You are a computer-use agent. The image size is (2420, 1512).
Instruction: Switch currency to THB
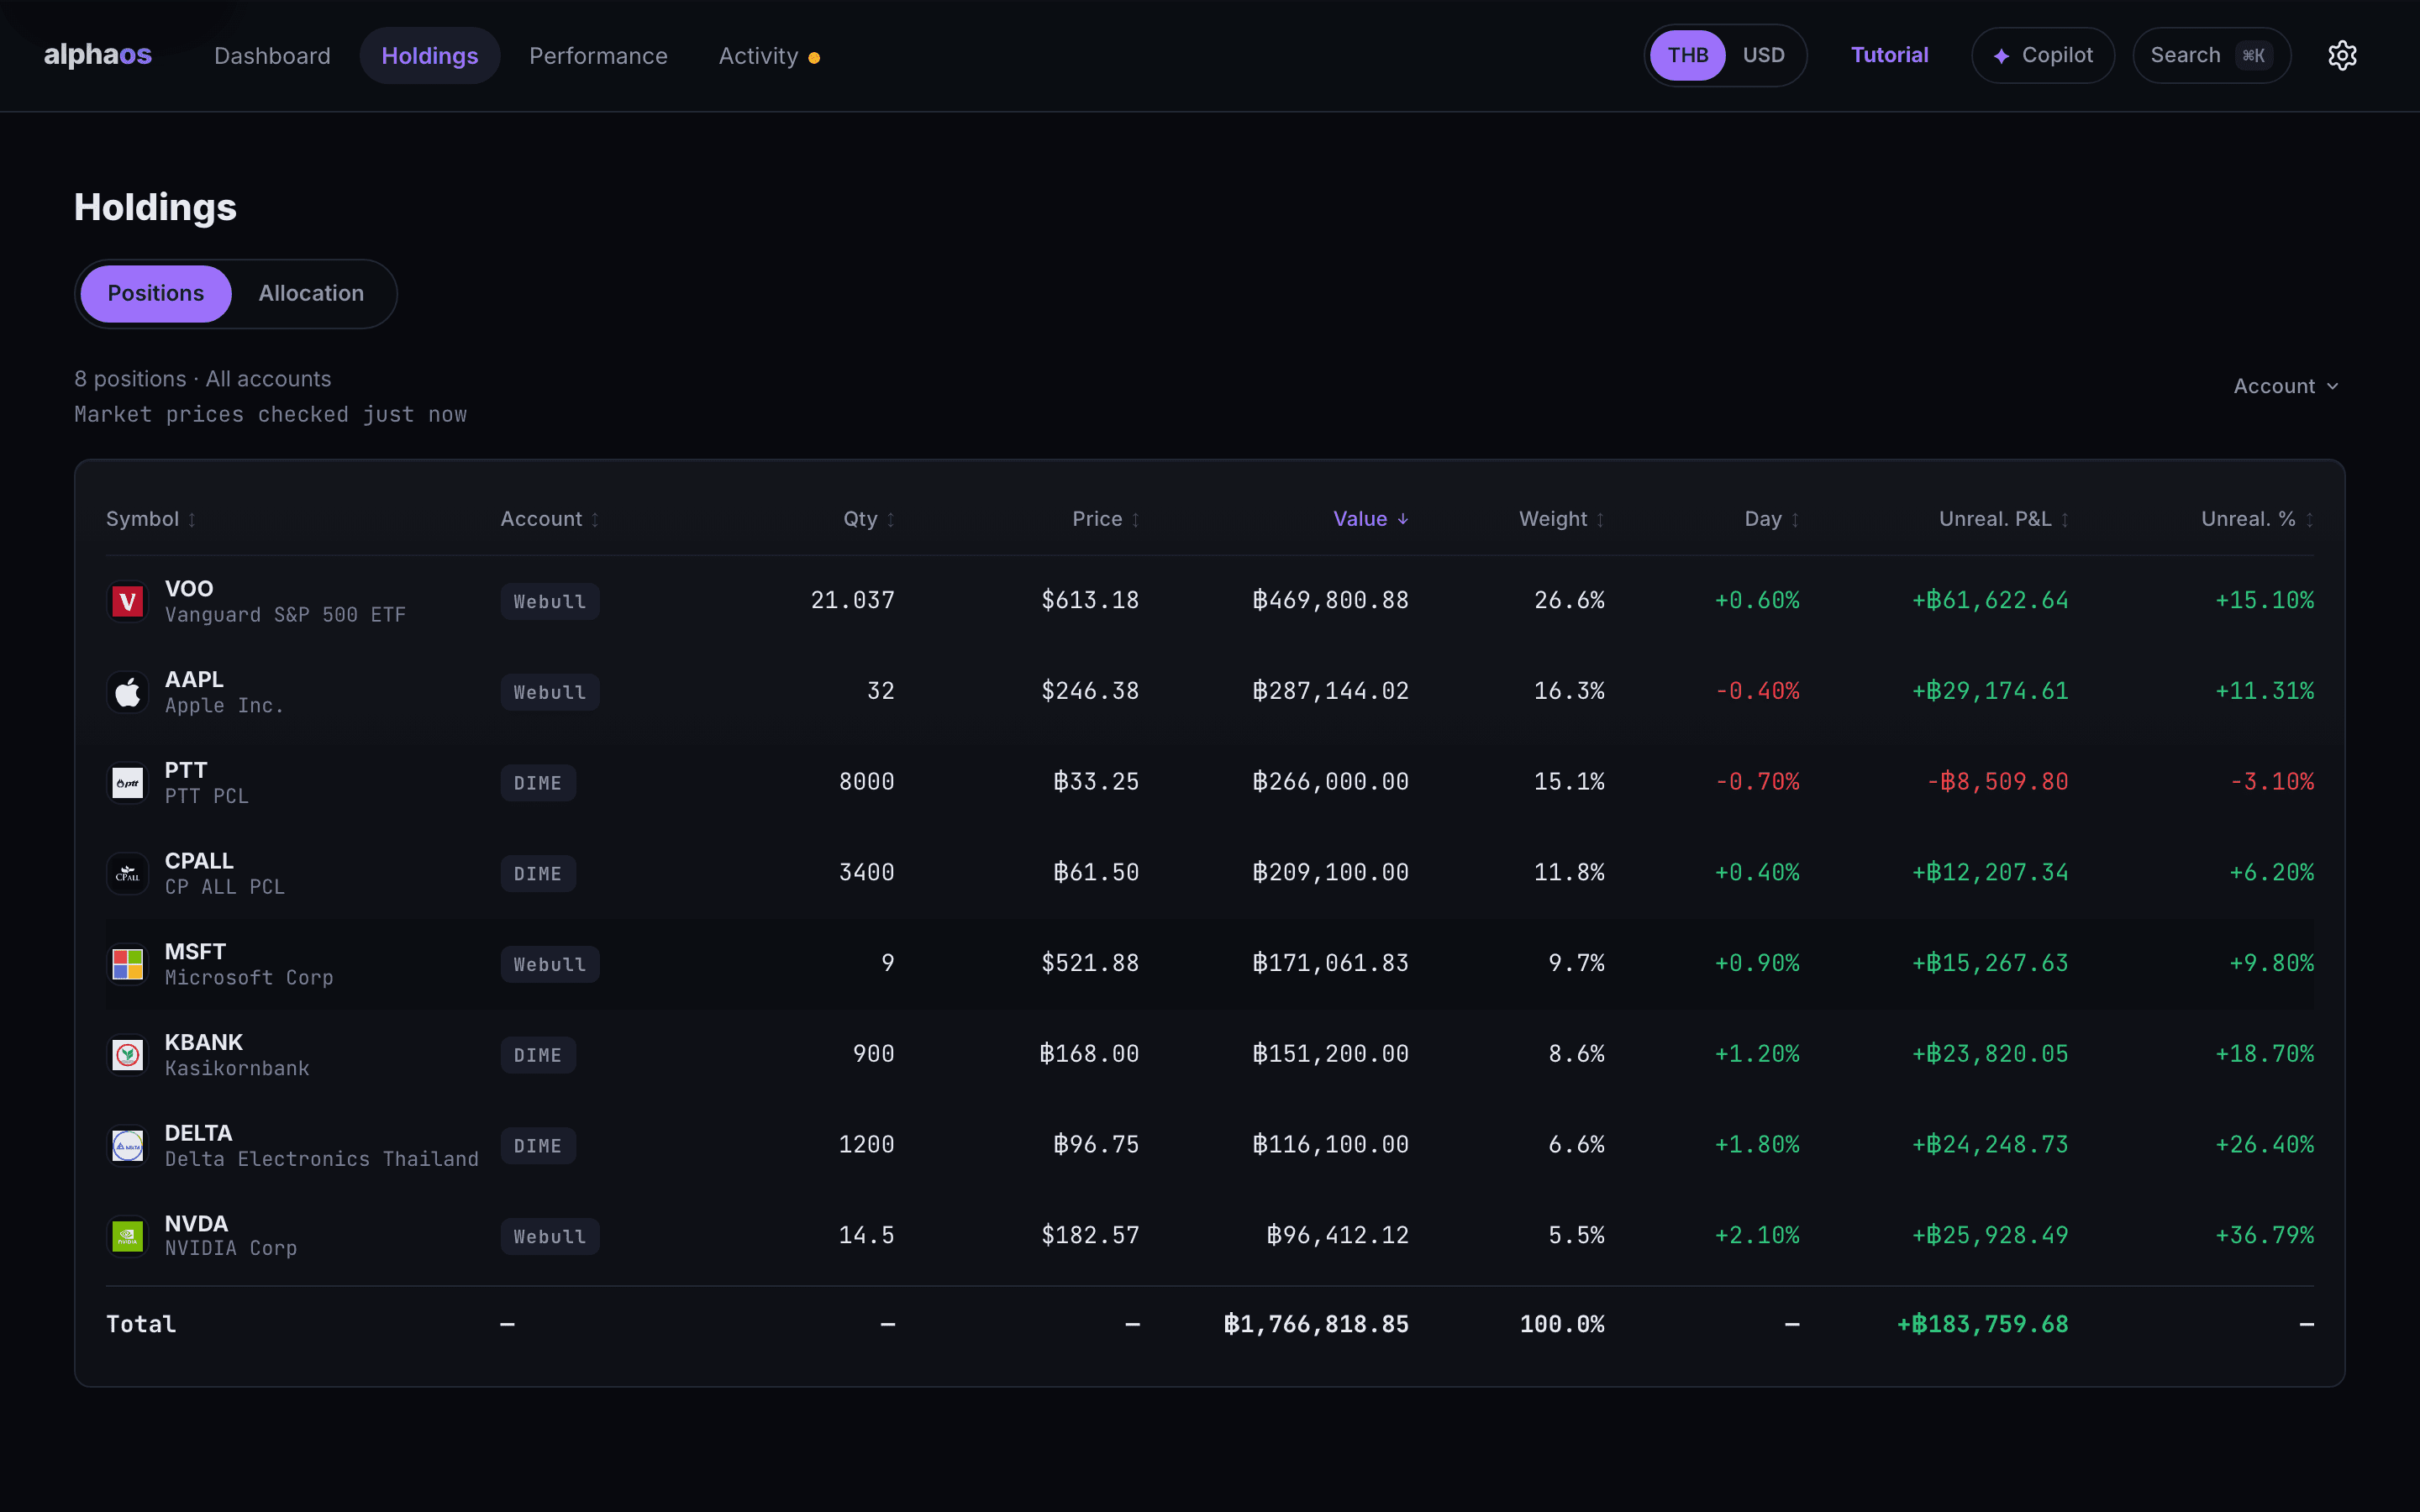tap(1688, 55)
